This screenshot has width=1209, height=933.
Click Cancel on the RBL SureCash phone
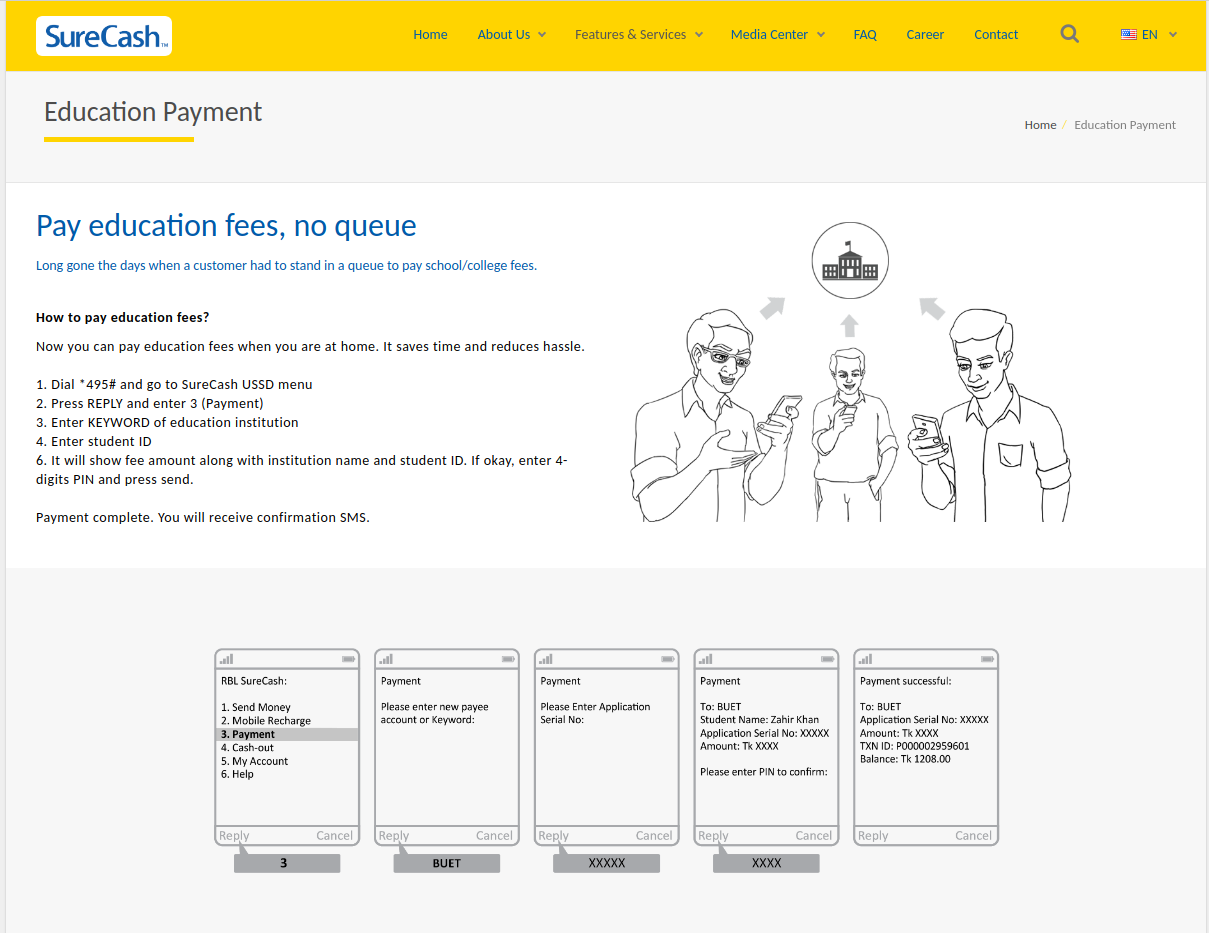335,836
